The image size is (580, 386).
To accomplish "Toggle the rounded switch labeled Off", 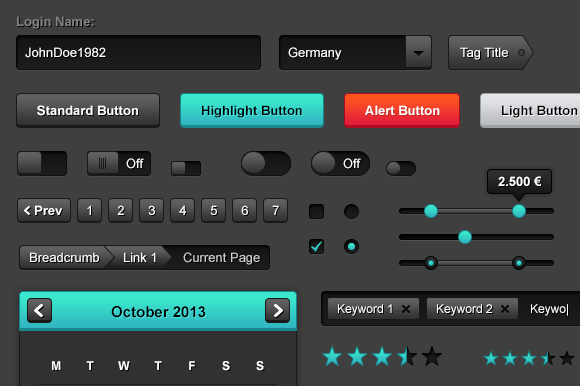I will tap(340, 163).
